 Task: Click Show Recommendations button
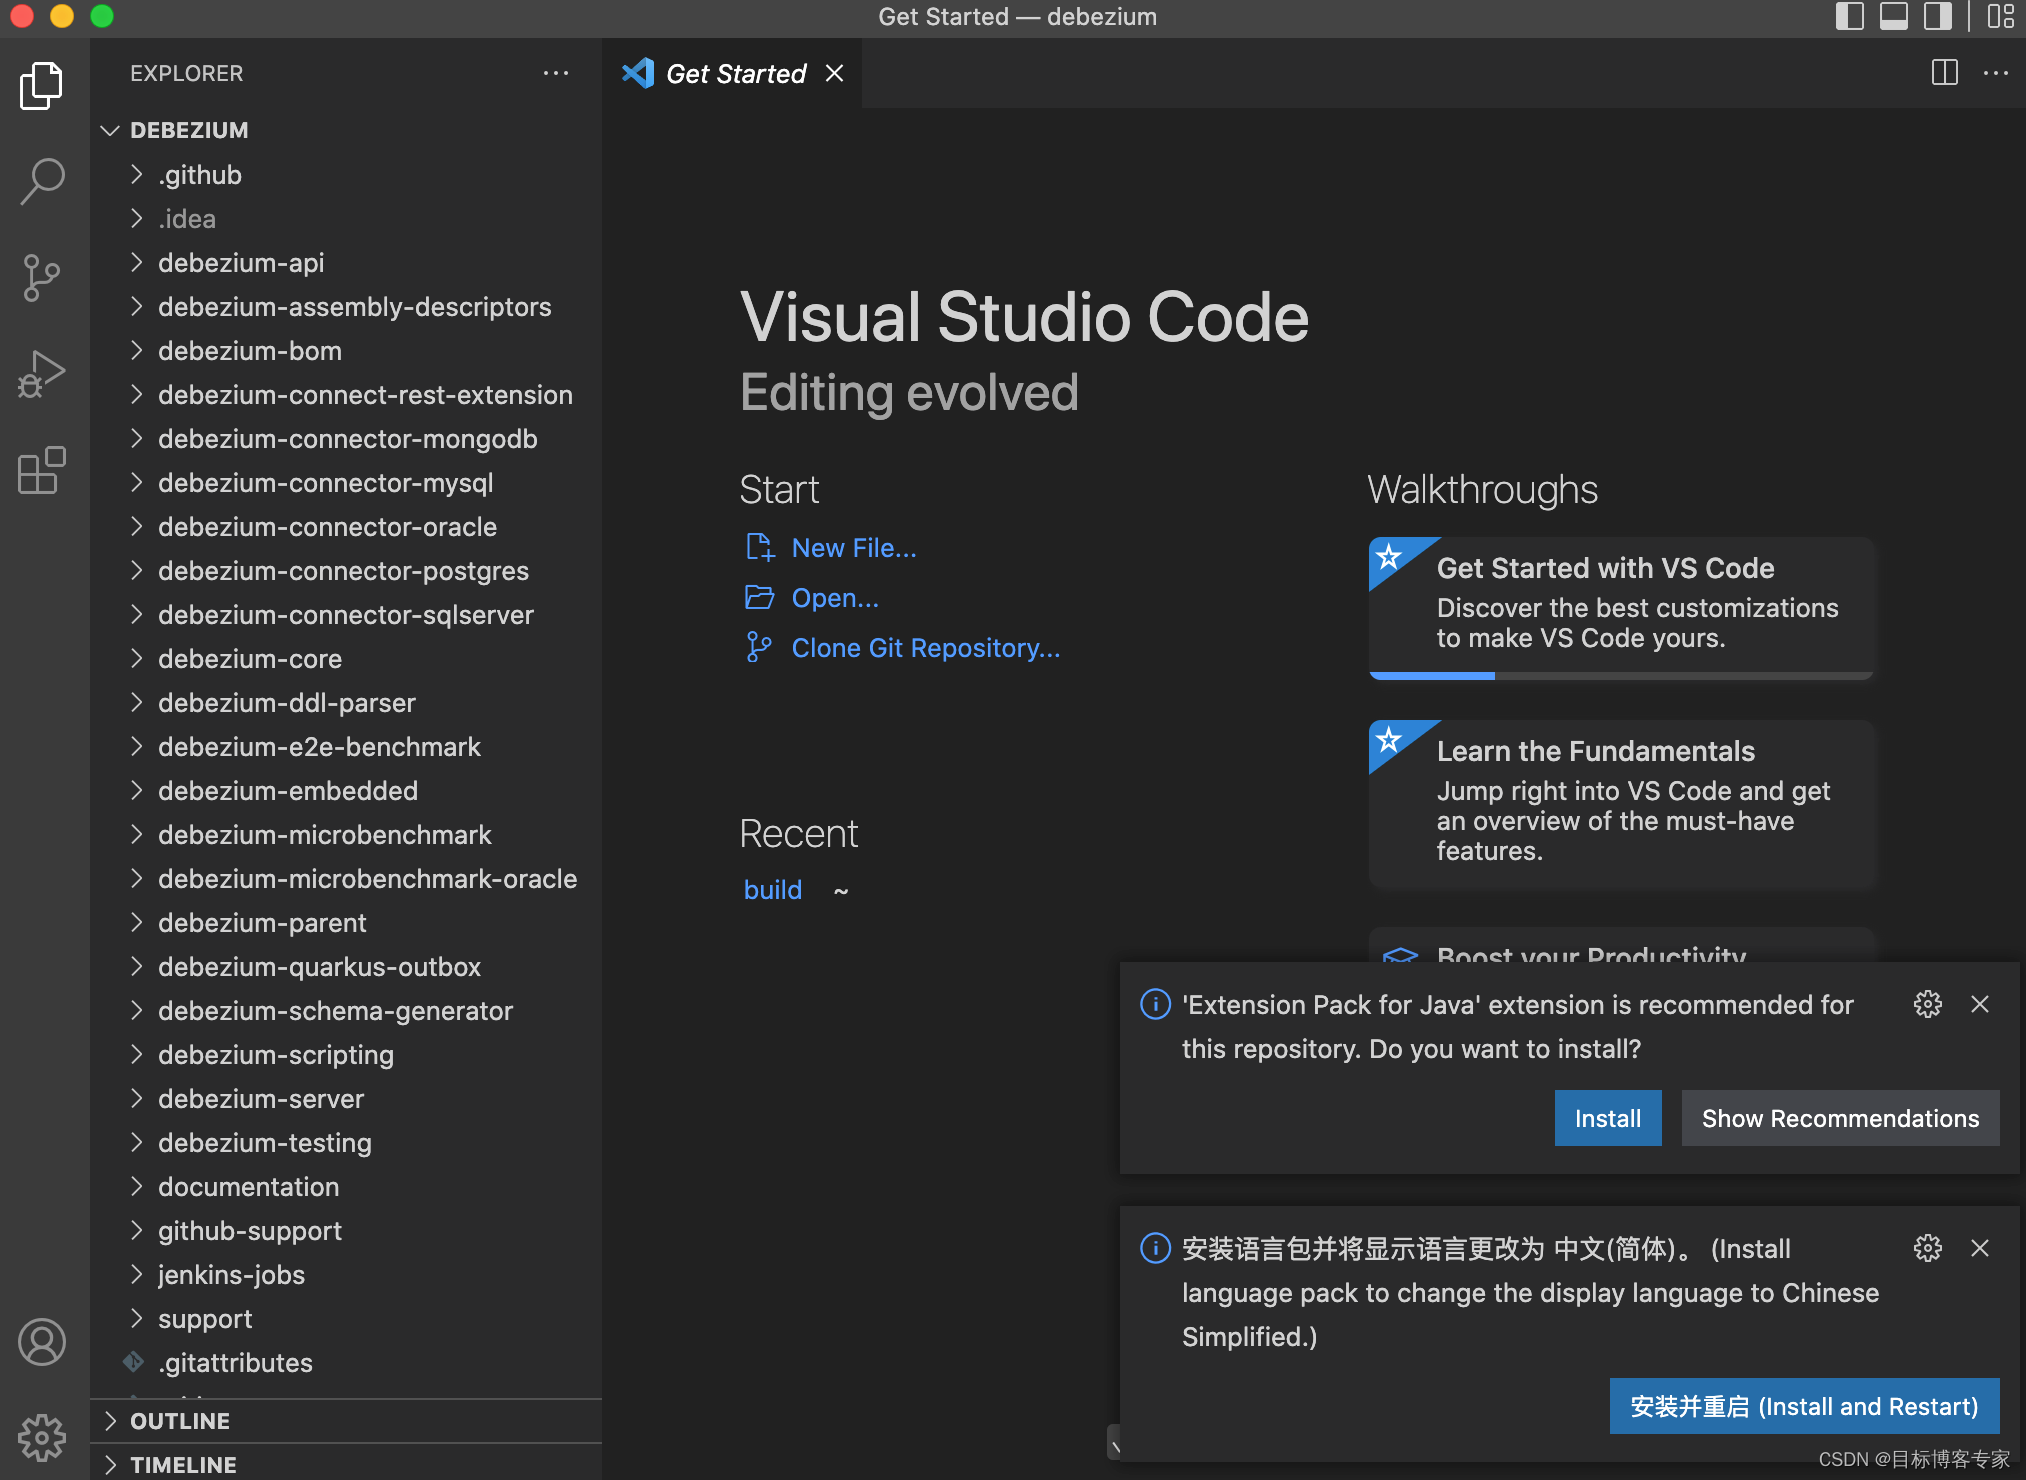pos(1841,1118)
